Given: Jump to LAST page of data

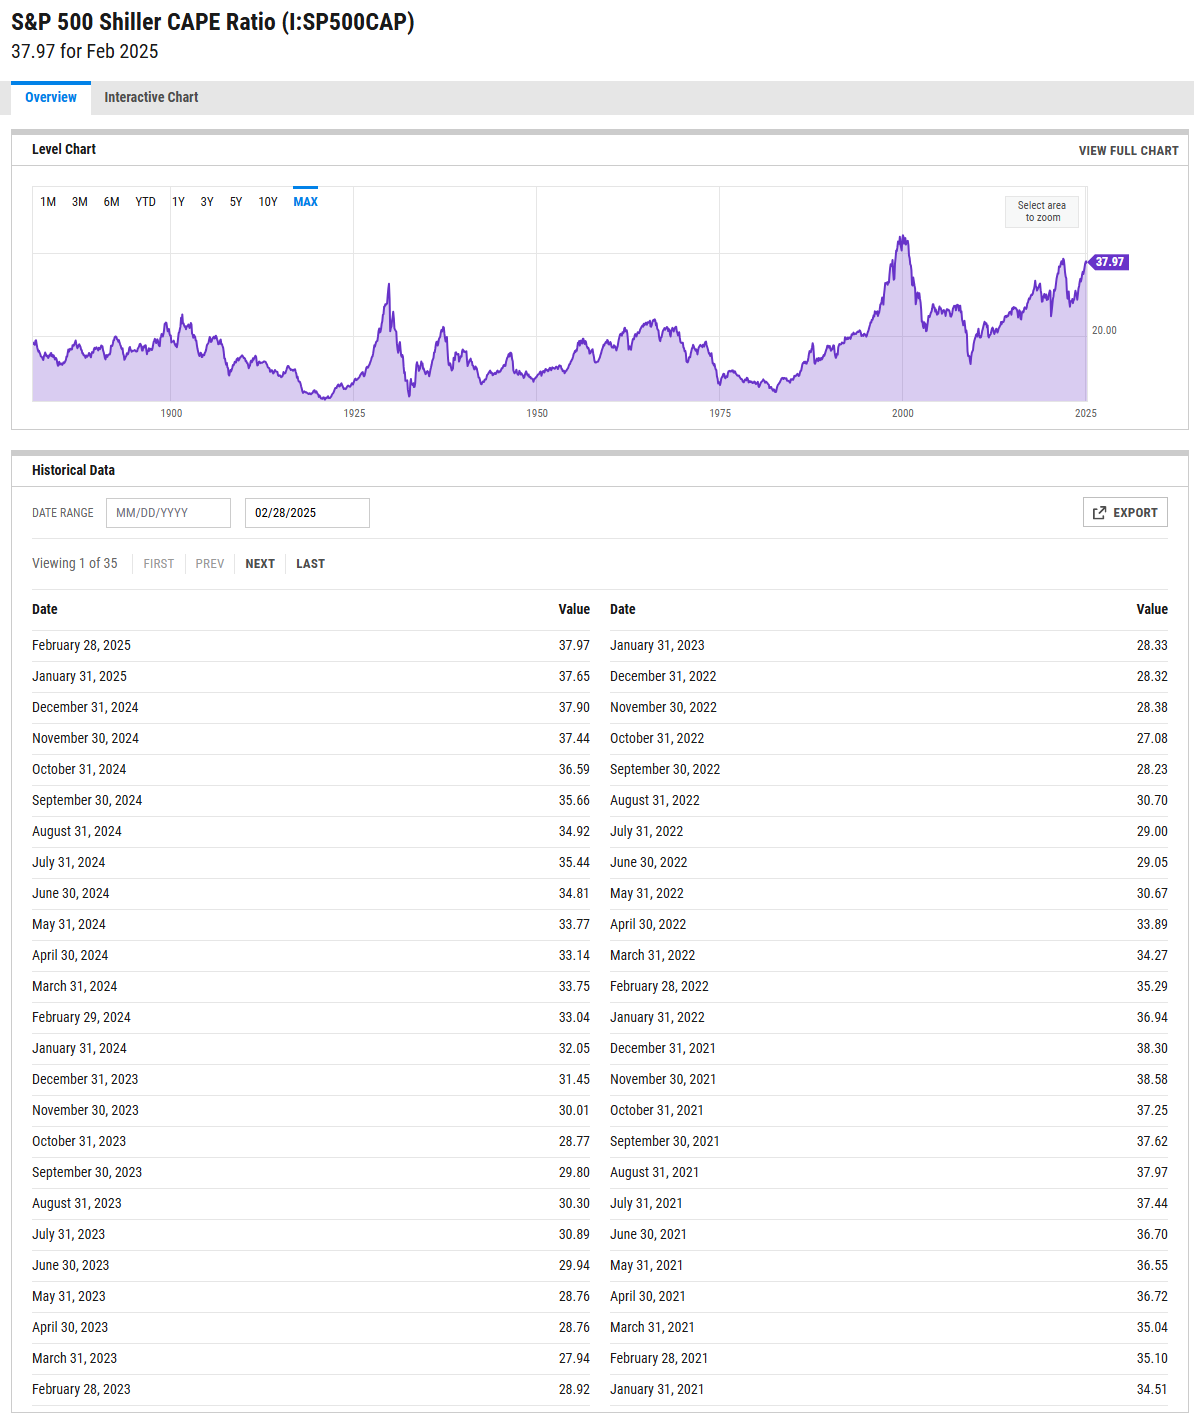Looking at the screenshot, I should (x=310, y=564).
